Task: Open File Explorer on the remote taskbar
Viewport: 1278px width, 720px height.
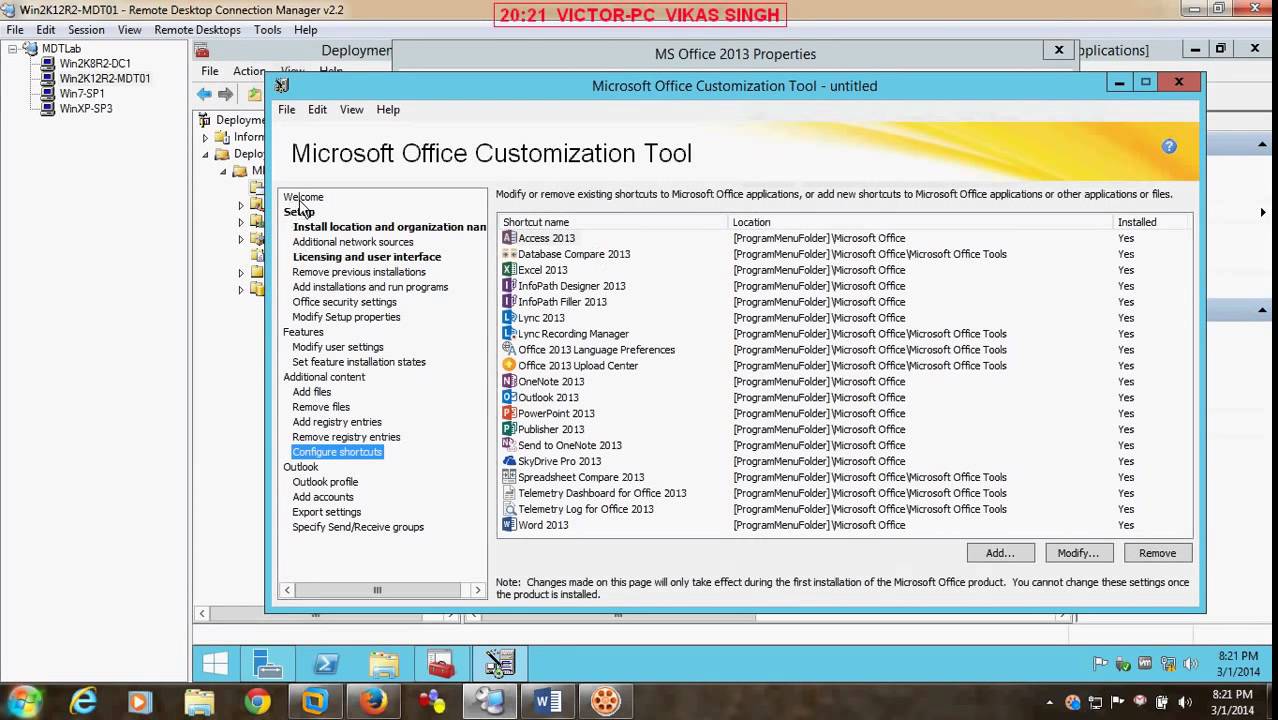Action: point(384,664)
